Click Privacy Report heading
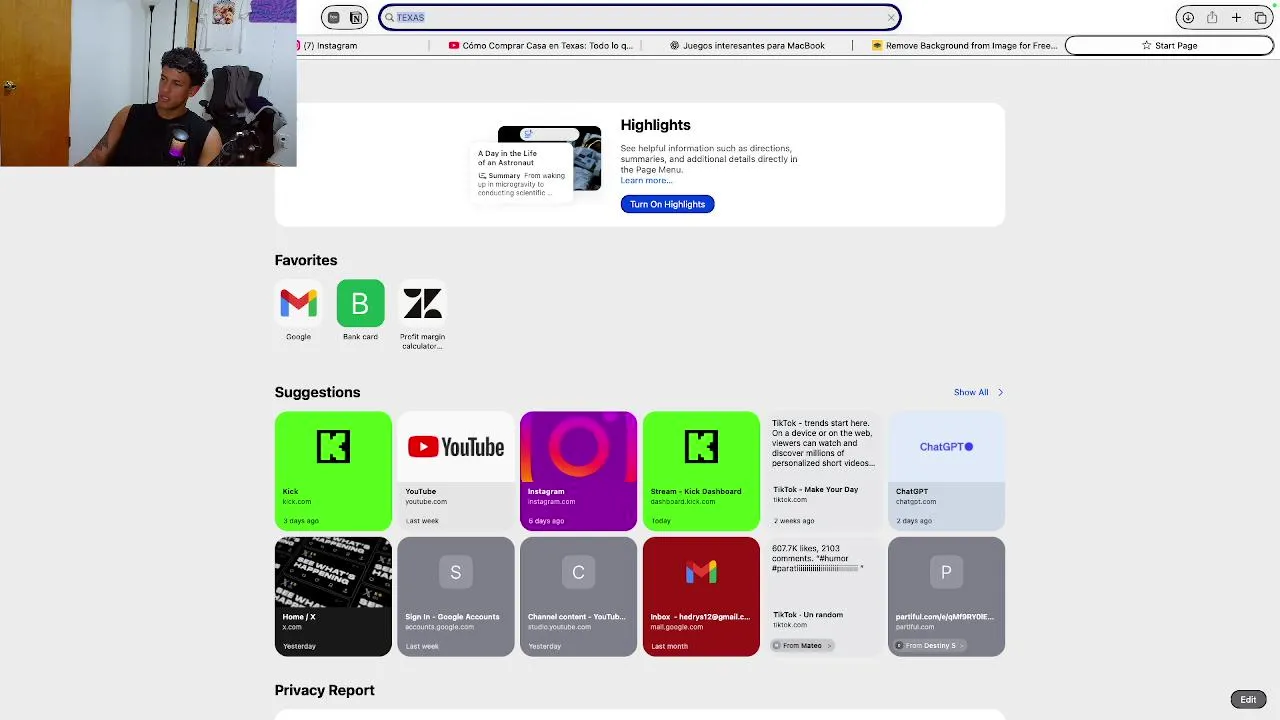This screenshot has height=720, width=1280. [x=324, y=690]
